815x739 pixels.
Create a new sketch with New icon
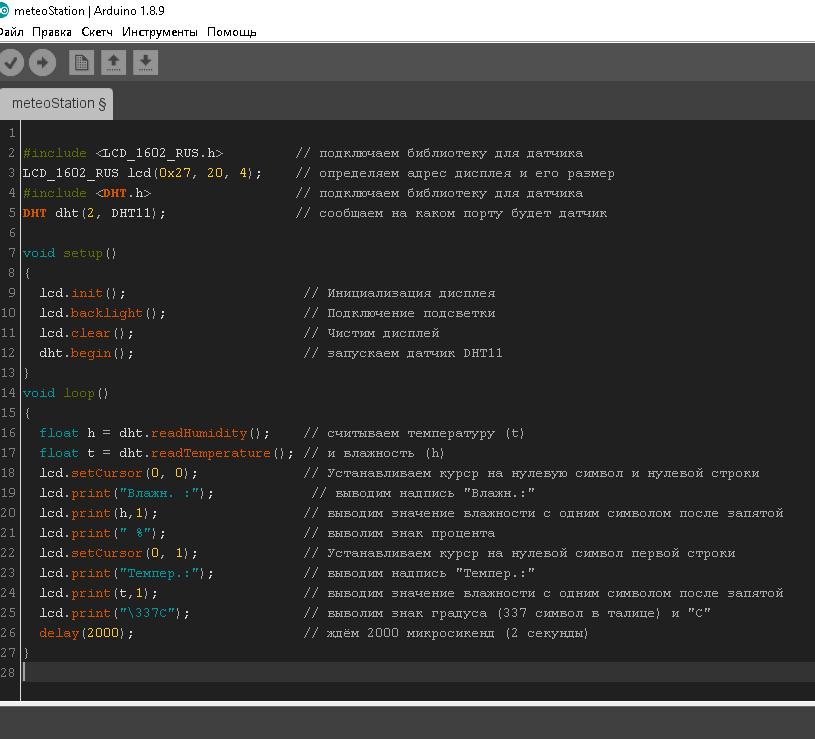pos(81,63)
